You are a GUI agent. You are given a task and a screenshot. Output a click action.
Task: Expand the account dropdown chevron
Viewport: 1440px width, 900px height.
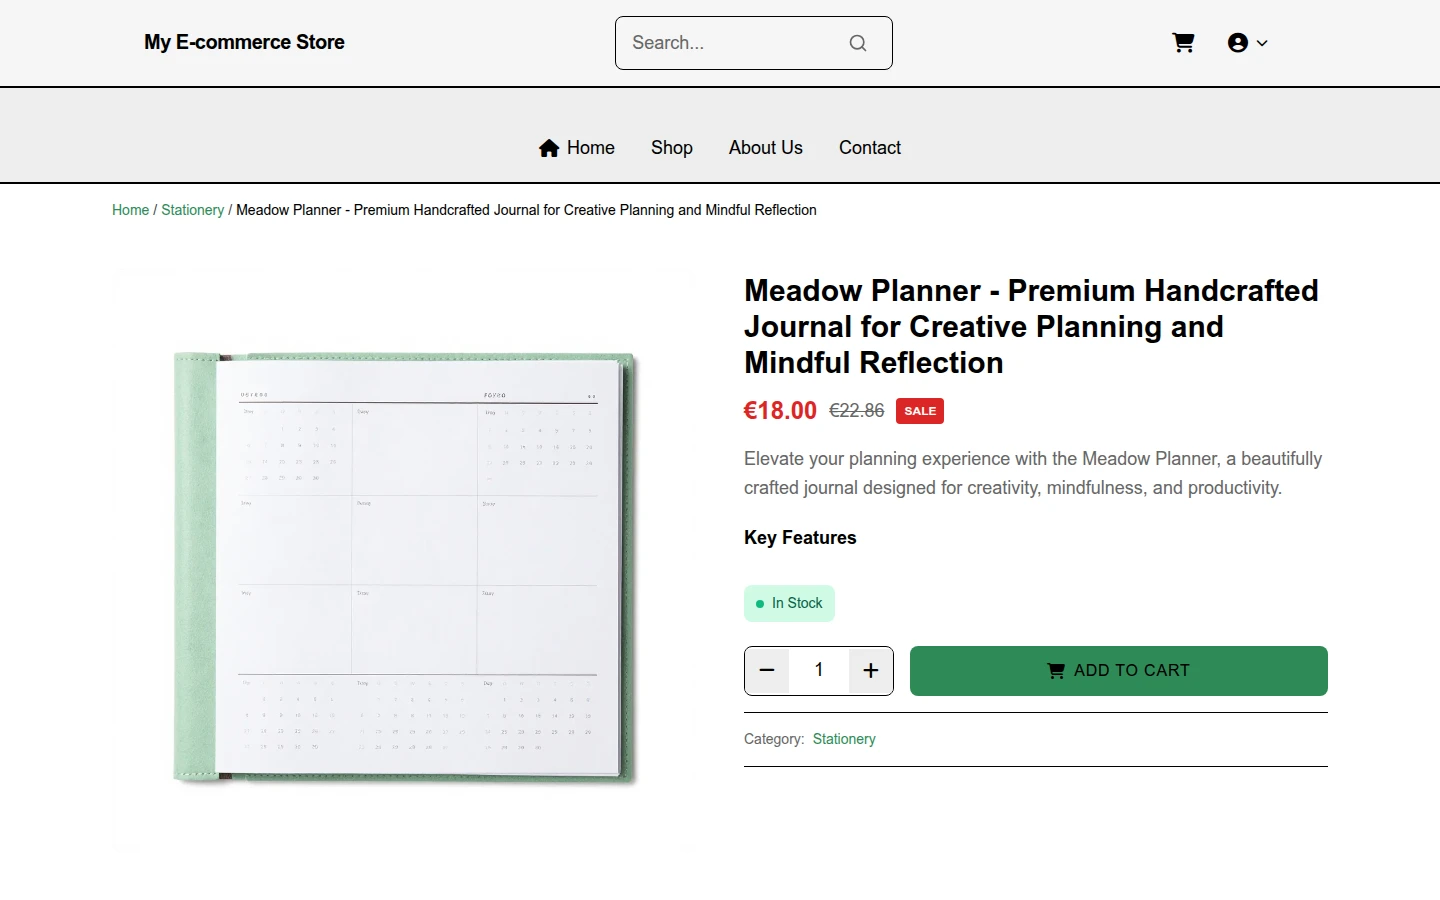click(x=1262, y=43)
